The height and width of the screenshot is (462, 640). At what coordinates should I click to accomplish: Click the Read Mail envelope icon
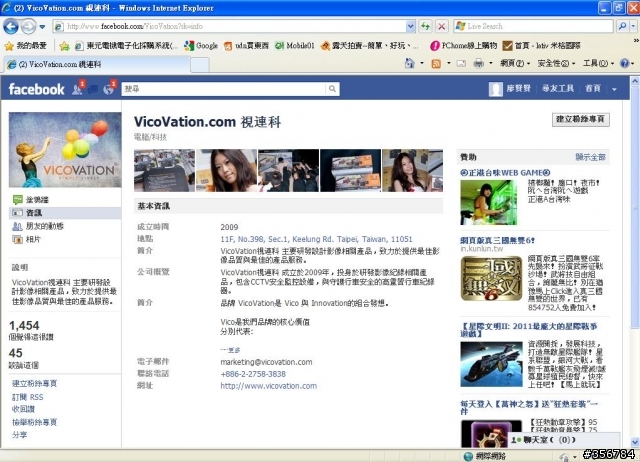(461, 64)
